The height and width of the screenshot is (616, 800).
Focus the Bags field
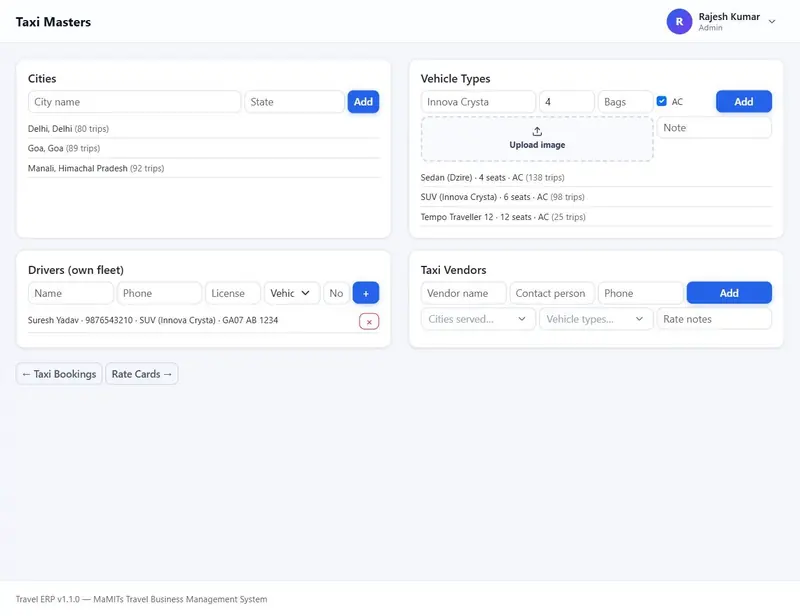pos(626,102)
